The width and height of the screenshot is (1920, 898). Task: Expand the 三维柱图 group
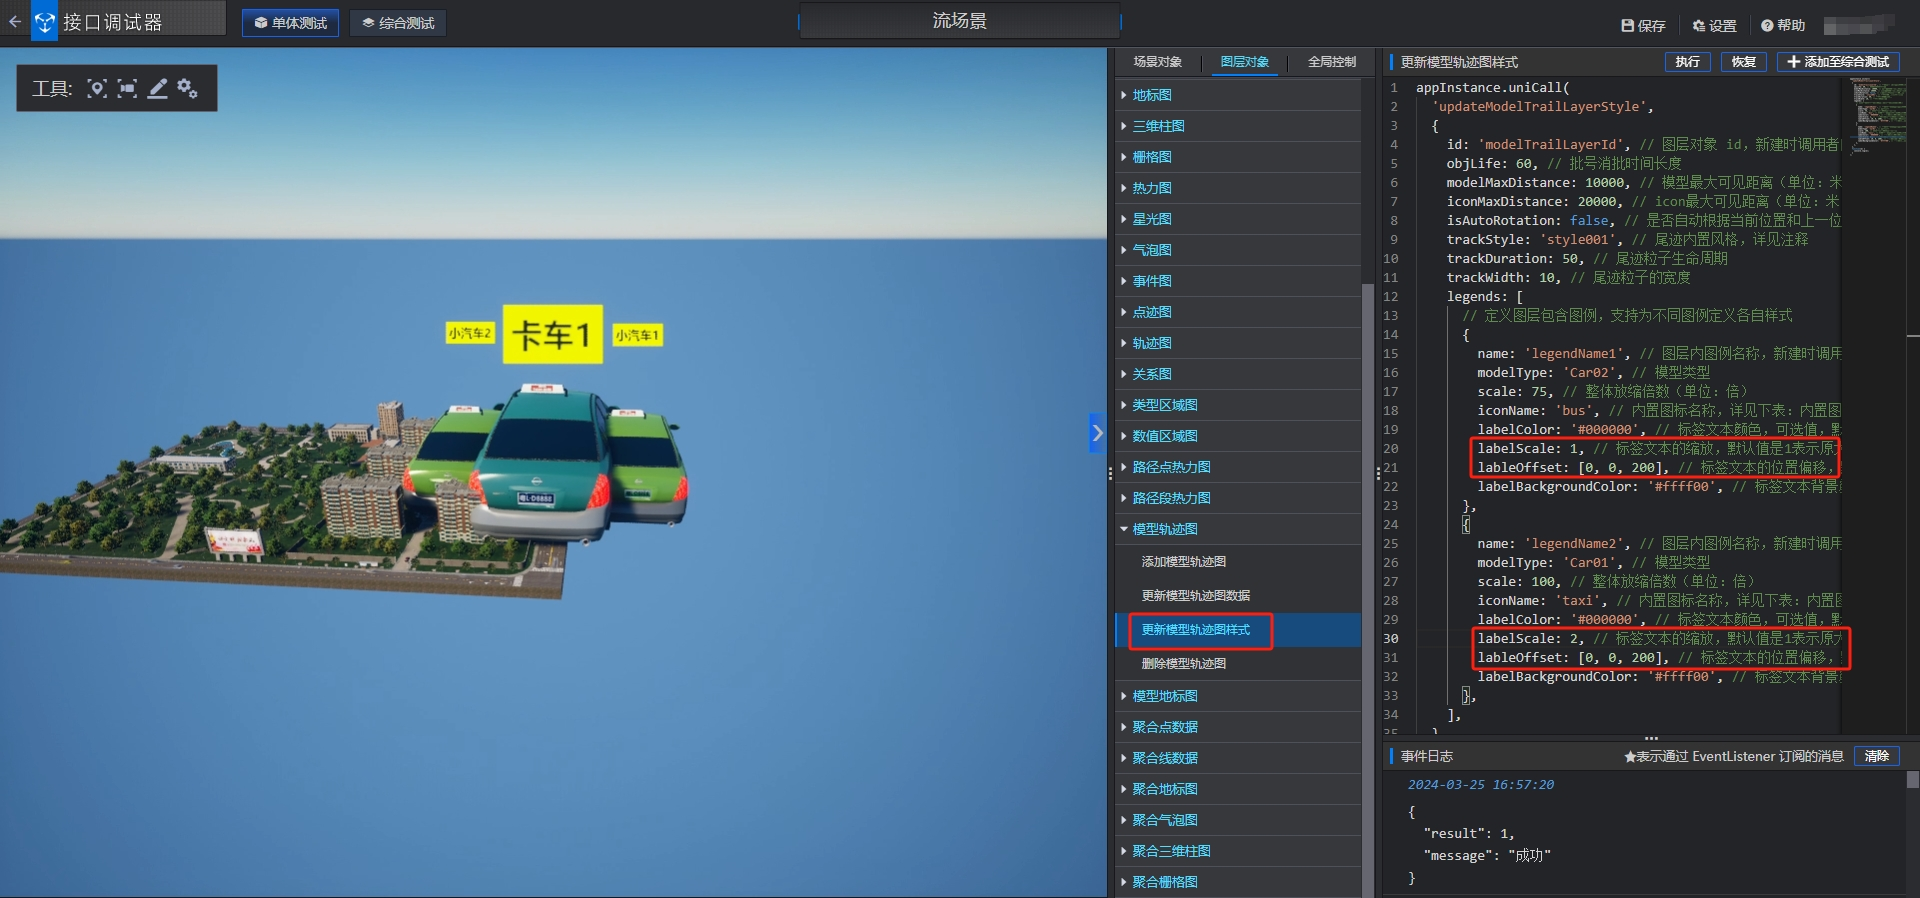[x=1238, y=126]
